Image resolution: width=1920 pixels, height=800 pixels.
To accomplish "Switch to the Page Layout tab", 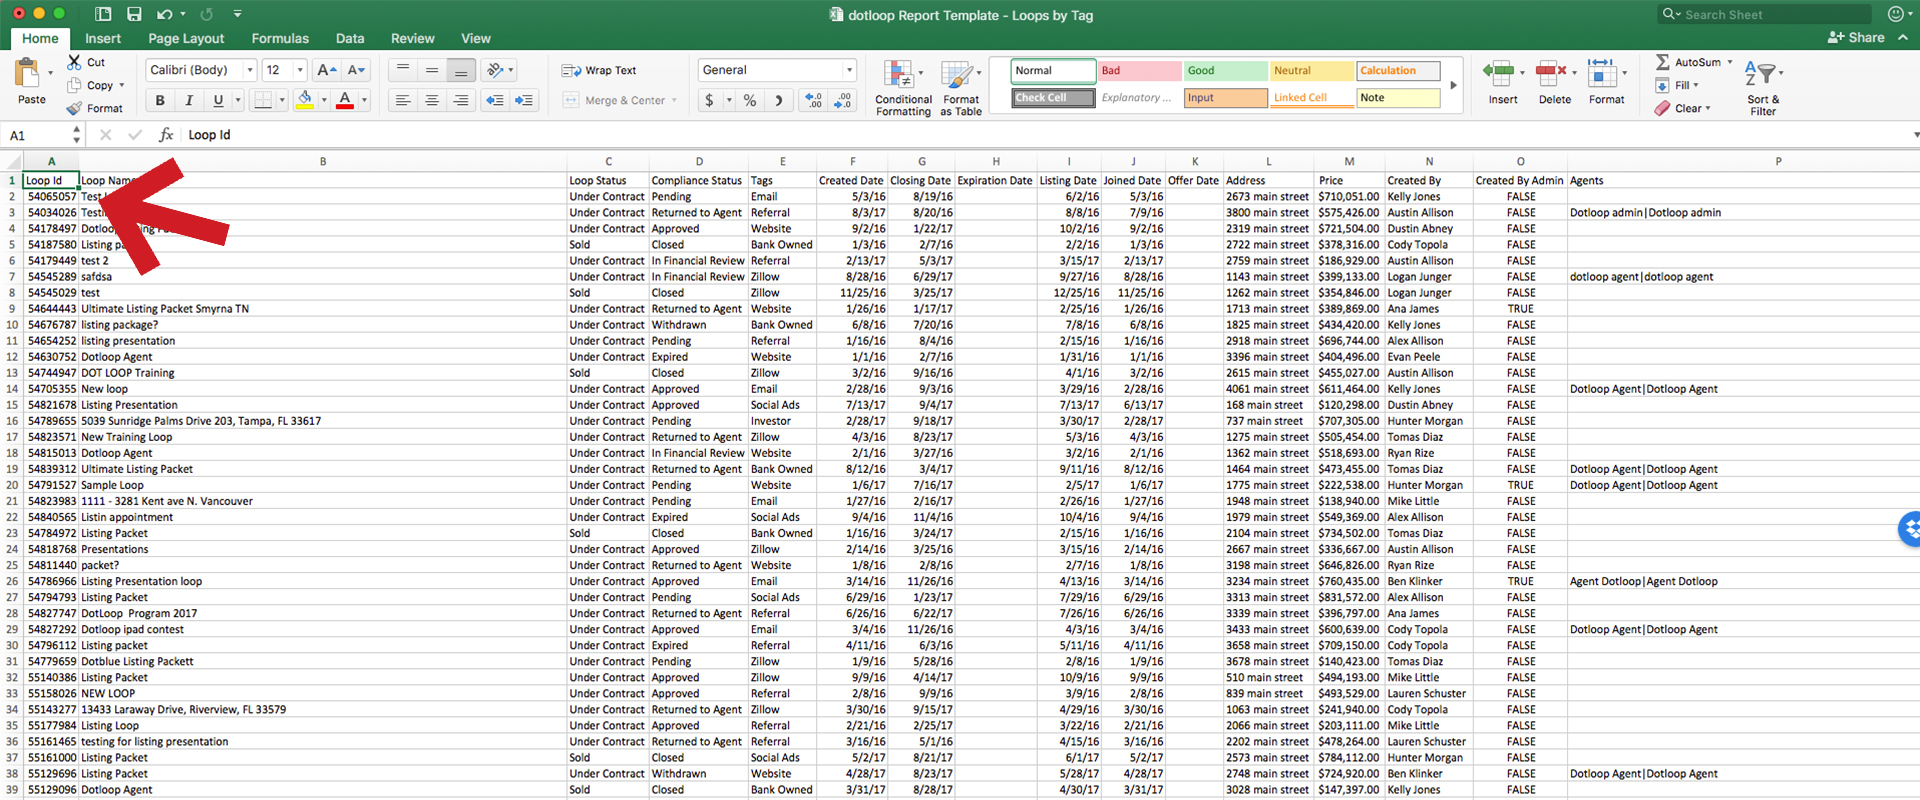I will (186, 38).
